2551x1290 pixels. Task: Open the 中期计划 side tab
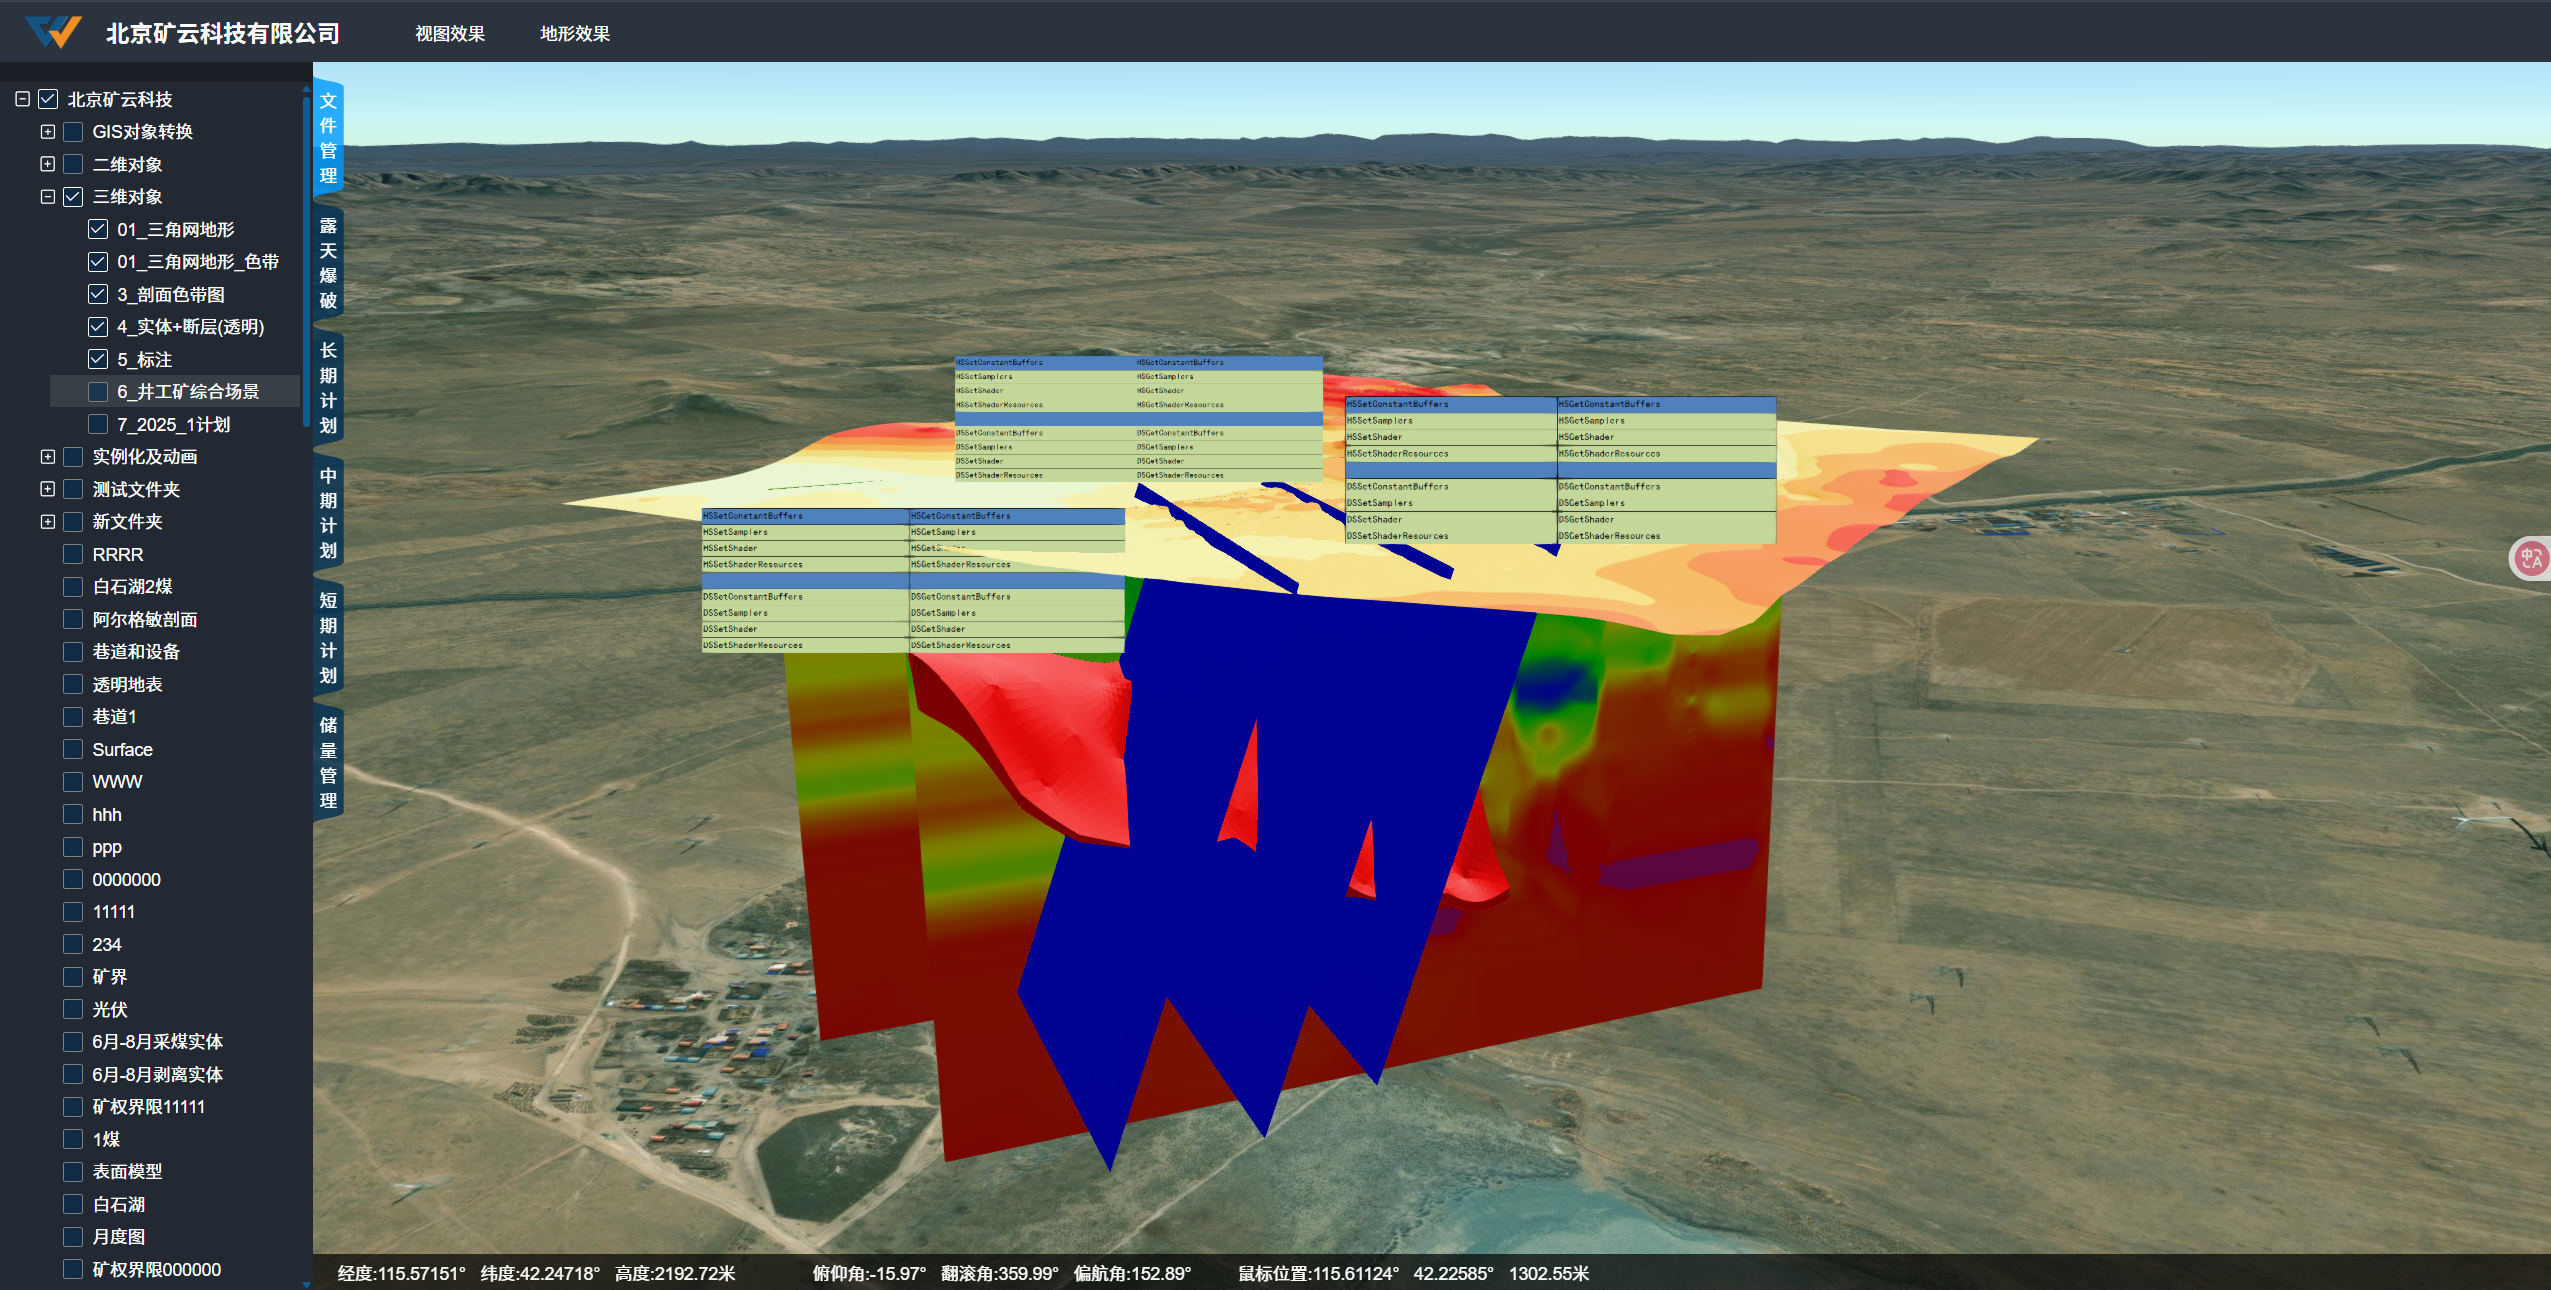[x=328, y=513]
